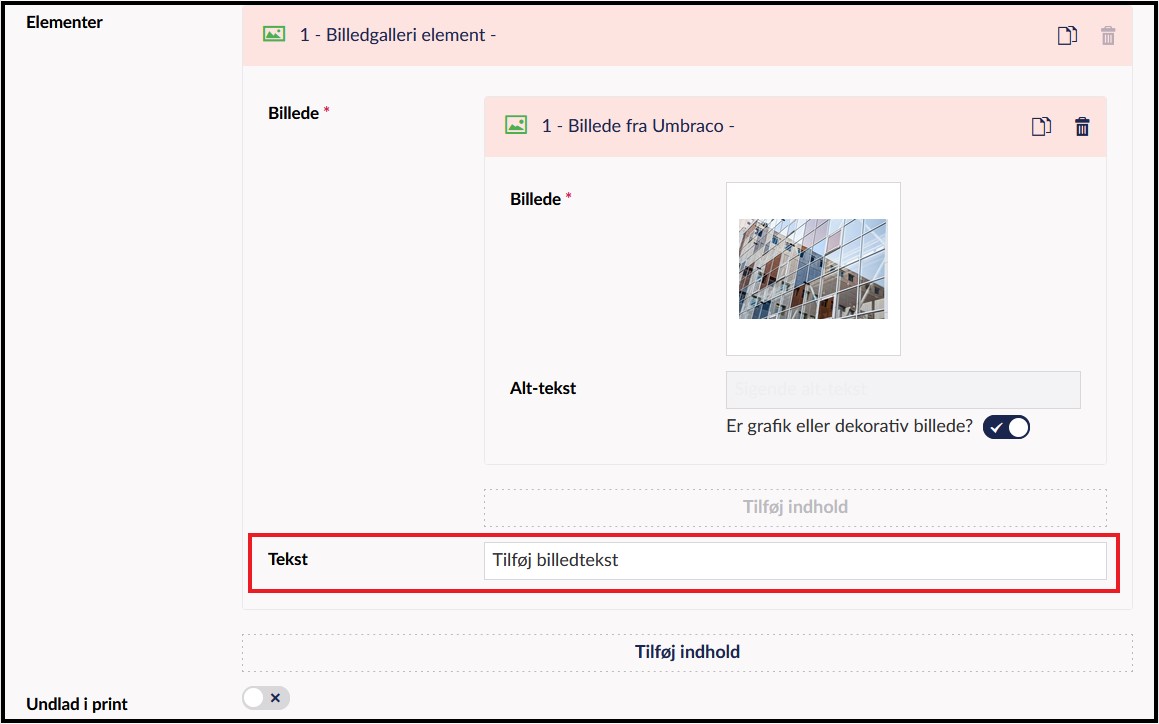Collapse the '1 - Billede fra Umbraco' title row
The image size is (1159, 724).
[638, 126]
